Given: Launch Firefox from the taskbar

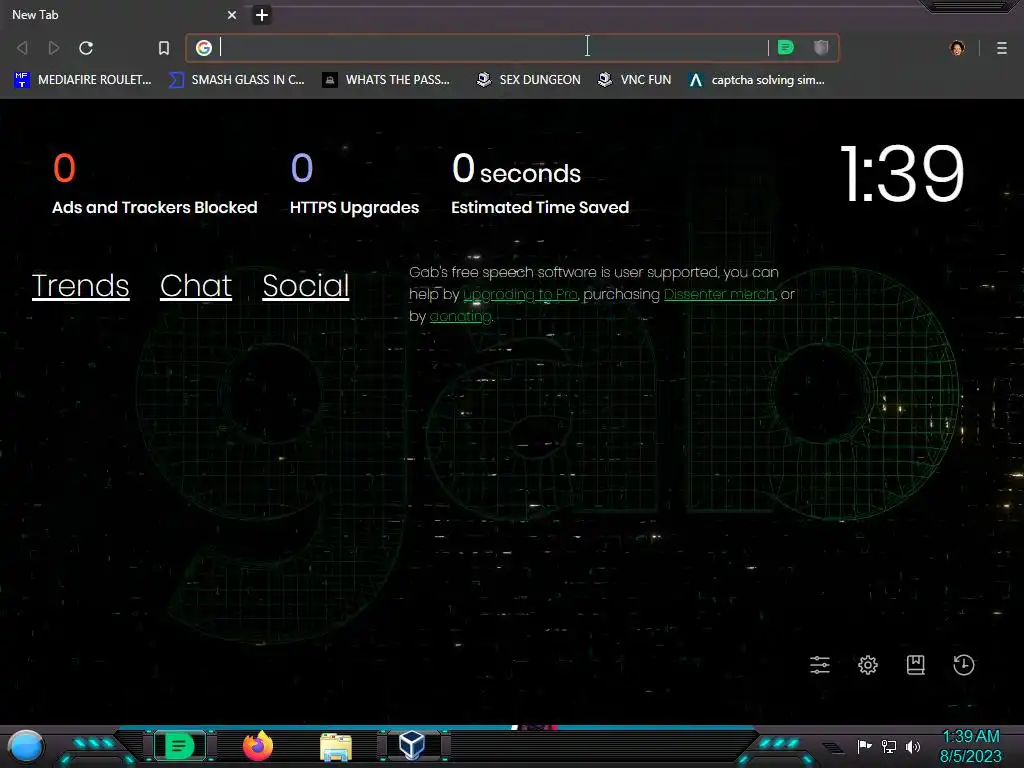Looking at the screenshot, I should [258, 746].
